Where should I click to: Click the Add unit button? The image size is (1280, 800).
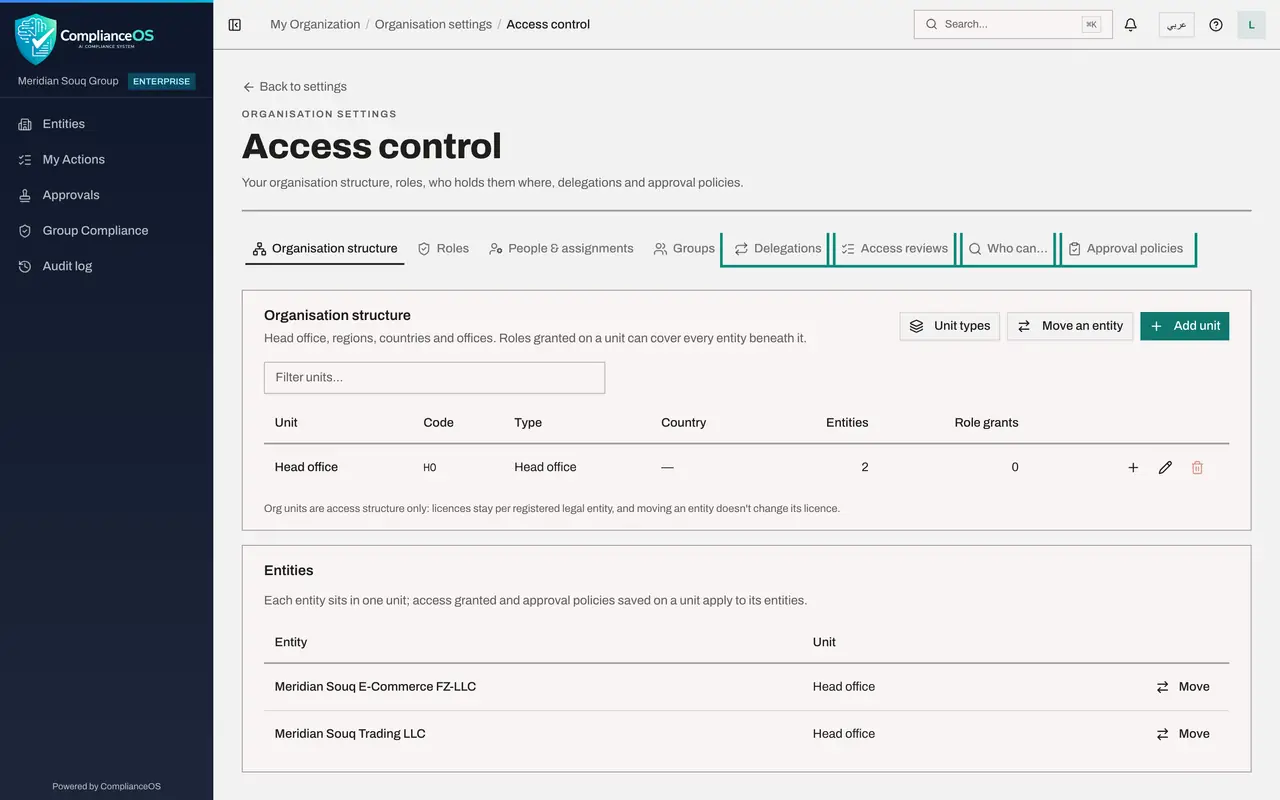click(x=1185, y=326)
